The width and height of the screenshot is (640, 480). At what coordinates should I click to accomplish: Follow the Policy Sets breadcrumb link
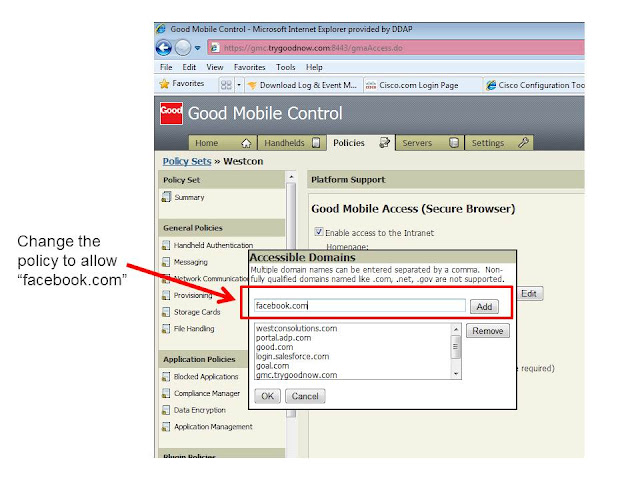tap(187, 161)
